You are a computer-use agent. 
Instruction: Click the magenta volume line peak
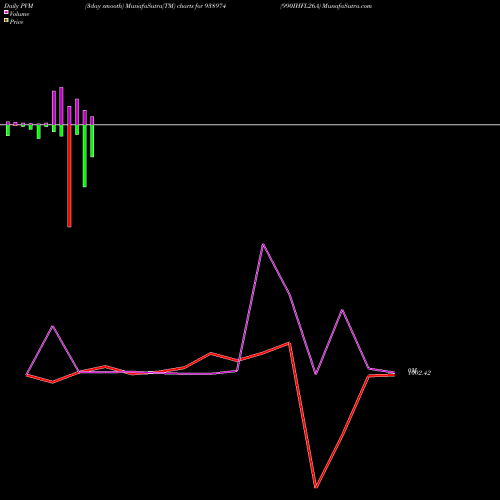tap(263, 245)
